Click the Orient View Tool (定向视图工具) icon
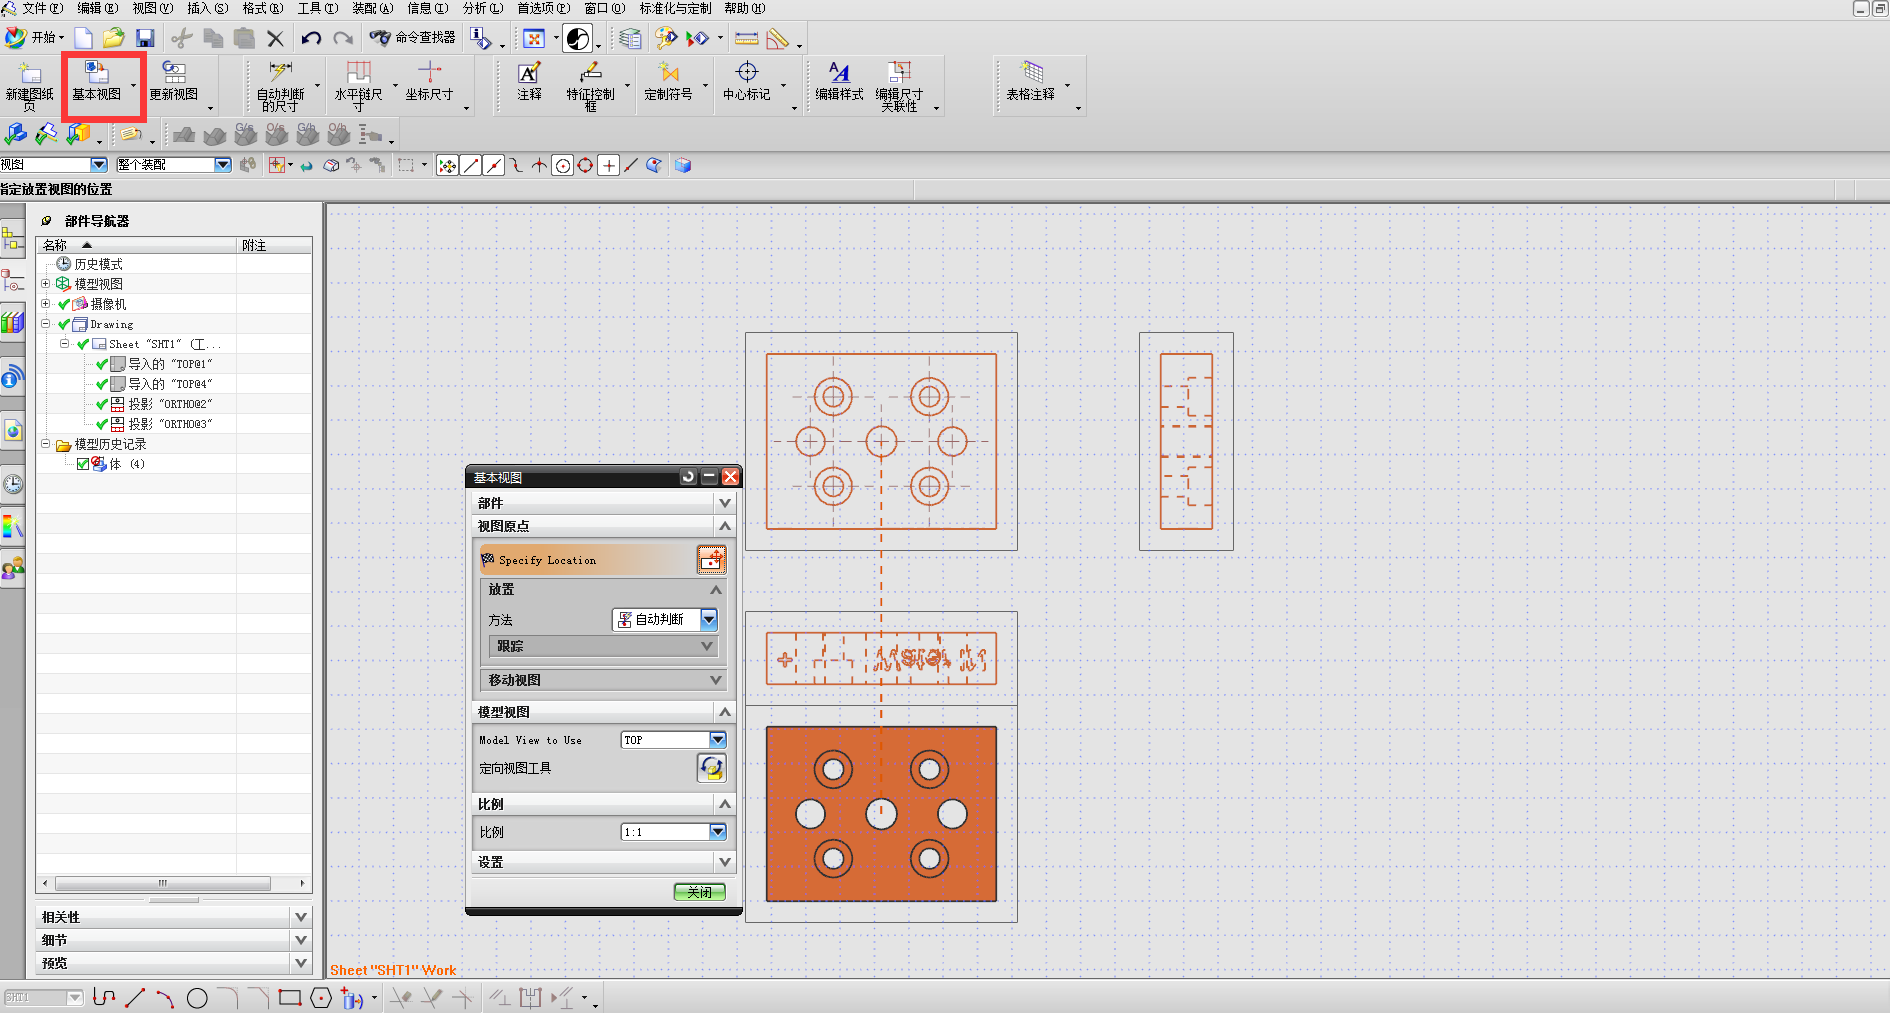Viewport: 1890px width, 1013px height. (x=711, y=768)
